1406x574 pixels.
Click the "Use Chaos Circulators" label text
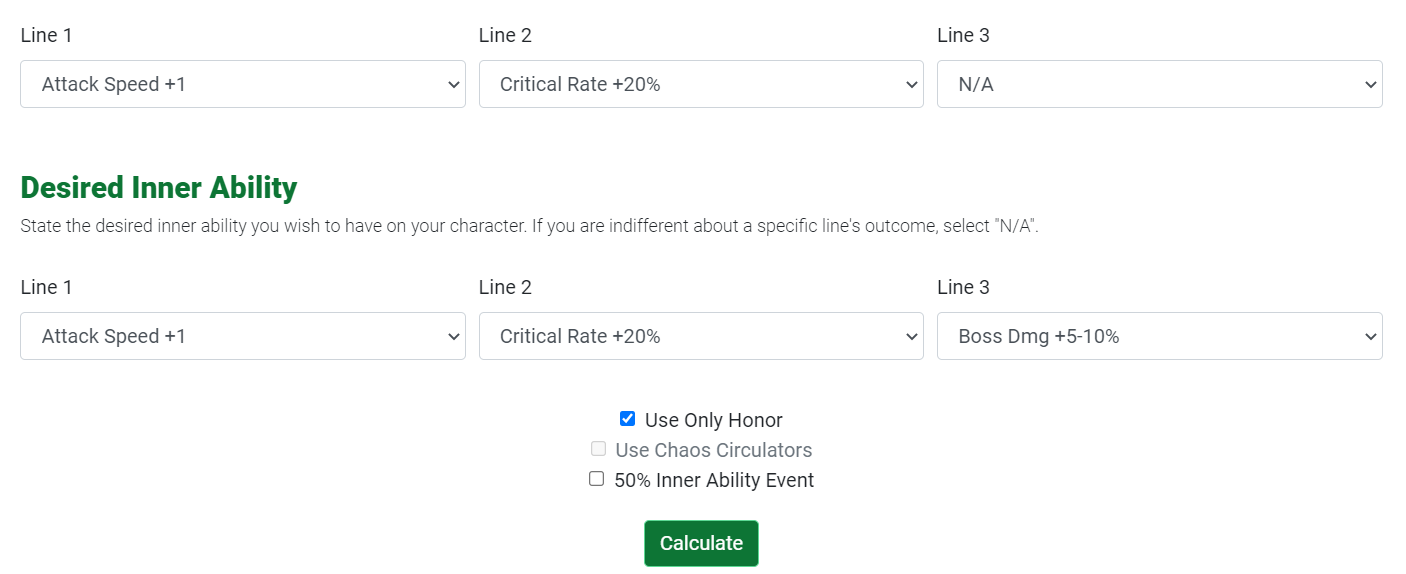[713, 450]
